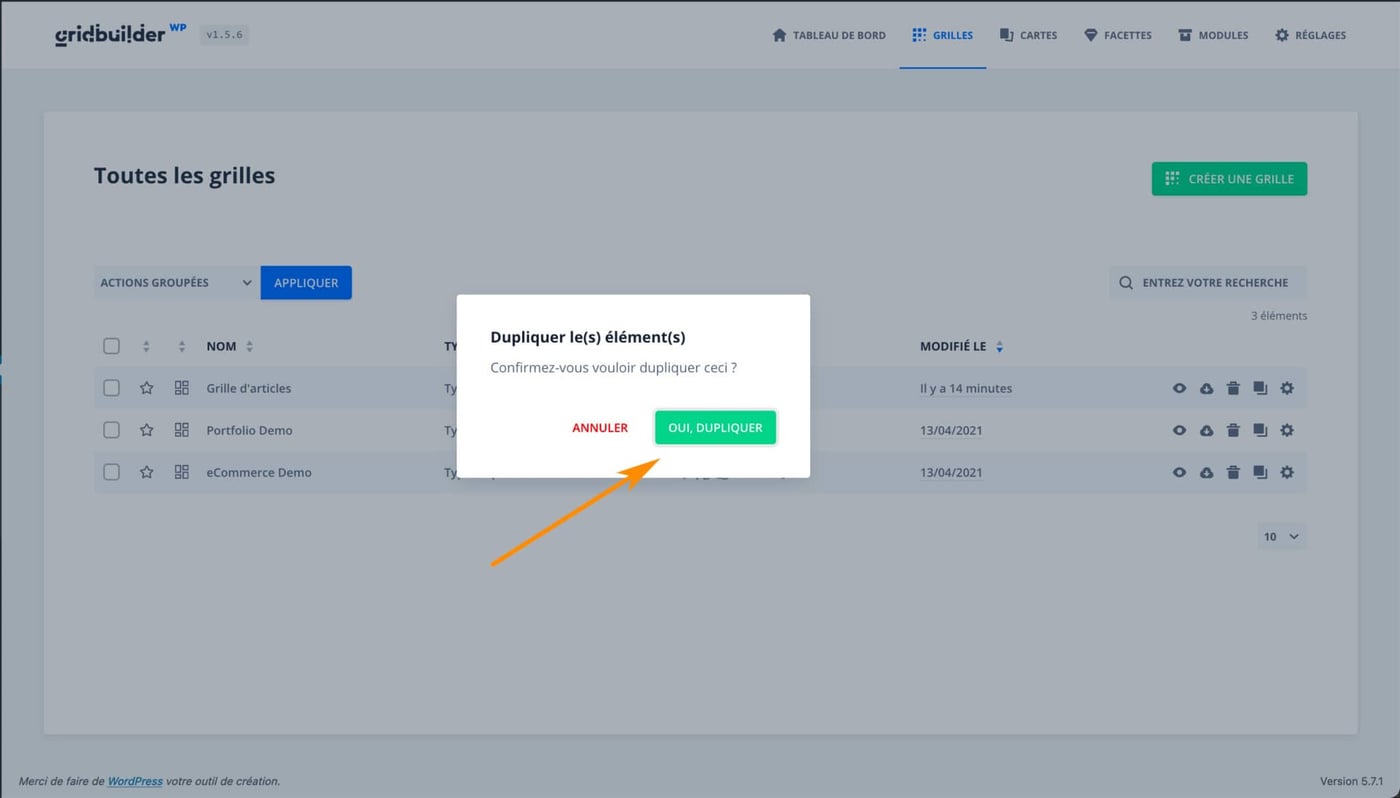Star the Grille d'articles grid as favorite
Viewport: 1400px width, 798px height.
click(x=147, y=388)
